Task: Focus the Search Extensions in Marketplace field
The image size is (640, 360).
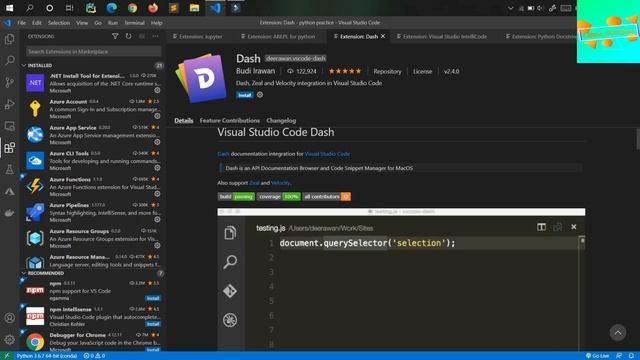Action: click(x=93, y=51)
